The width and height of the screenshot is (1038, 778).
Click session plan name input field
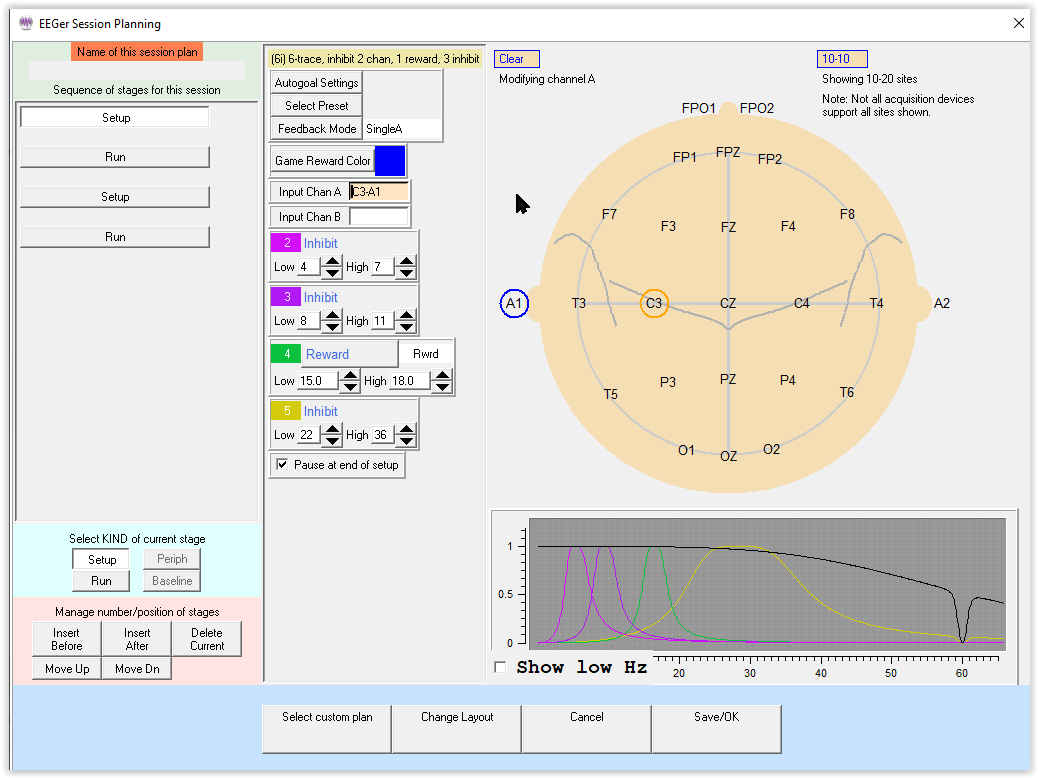pyautogui.click(x=137, y=70)
